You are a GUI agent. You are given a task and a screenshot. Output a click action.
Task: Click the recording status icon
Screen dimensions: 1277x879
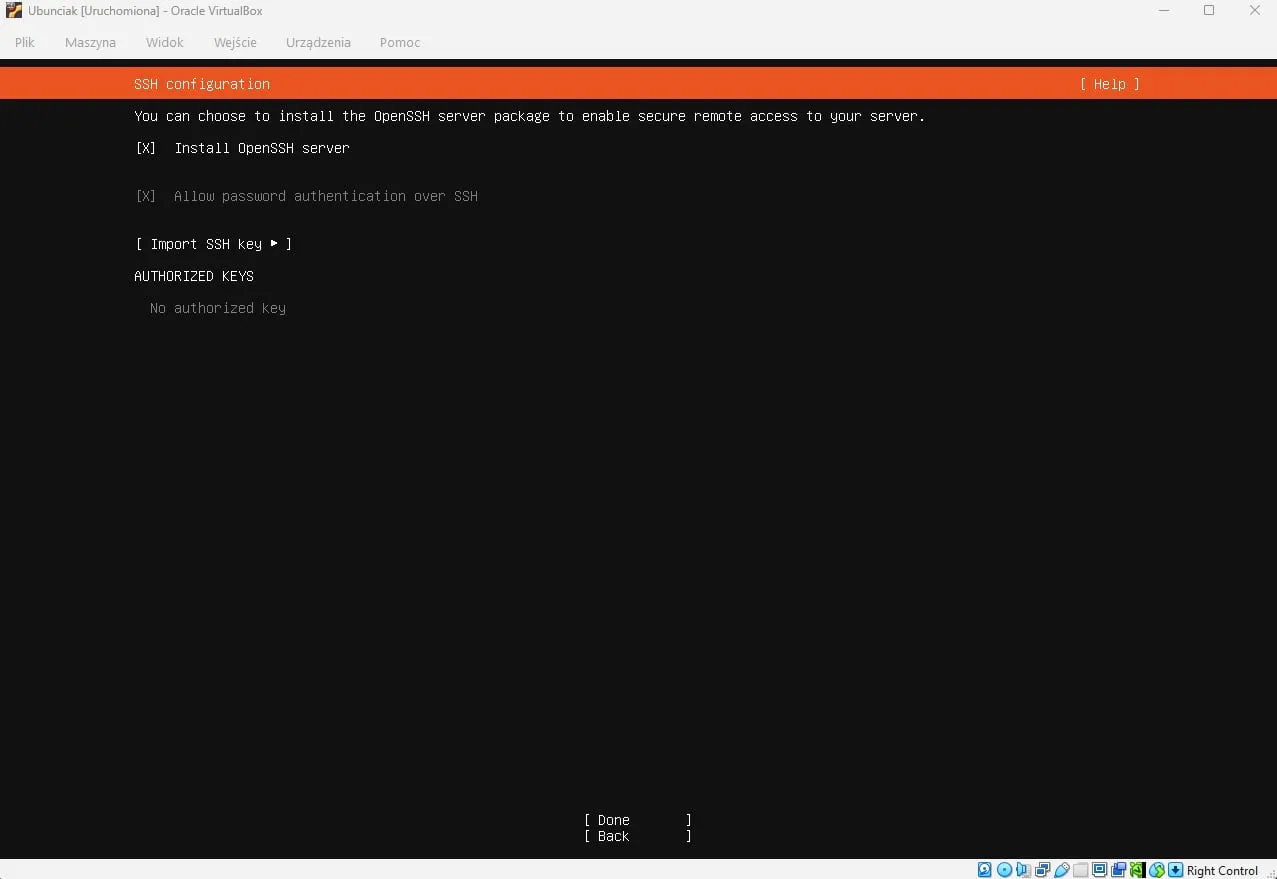tap(1118, 870)
